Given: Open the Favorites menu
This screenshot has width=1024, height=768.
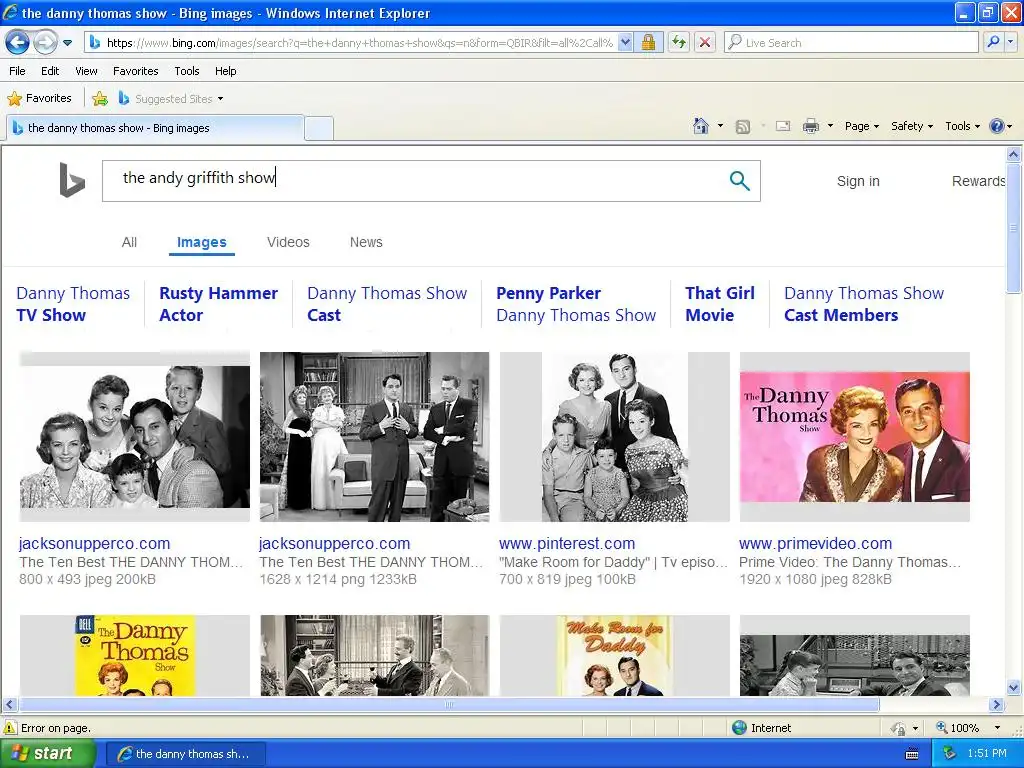Looking at the screenshot, I should pyautogui.click(x=135, y=71).
